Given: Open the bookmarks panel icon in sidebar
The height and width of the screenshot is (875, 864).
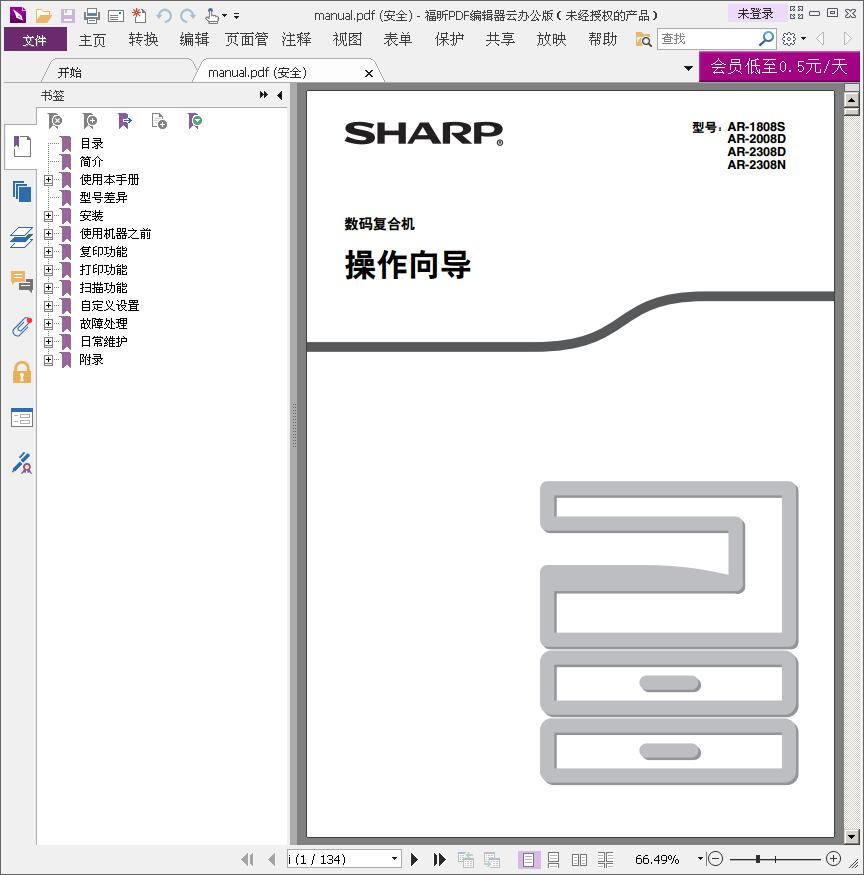Looking at the screenshot, I should (x=22, y=146).
